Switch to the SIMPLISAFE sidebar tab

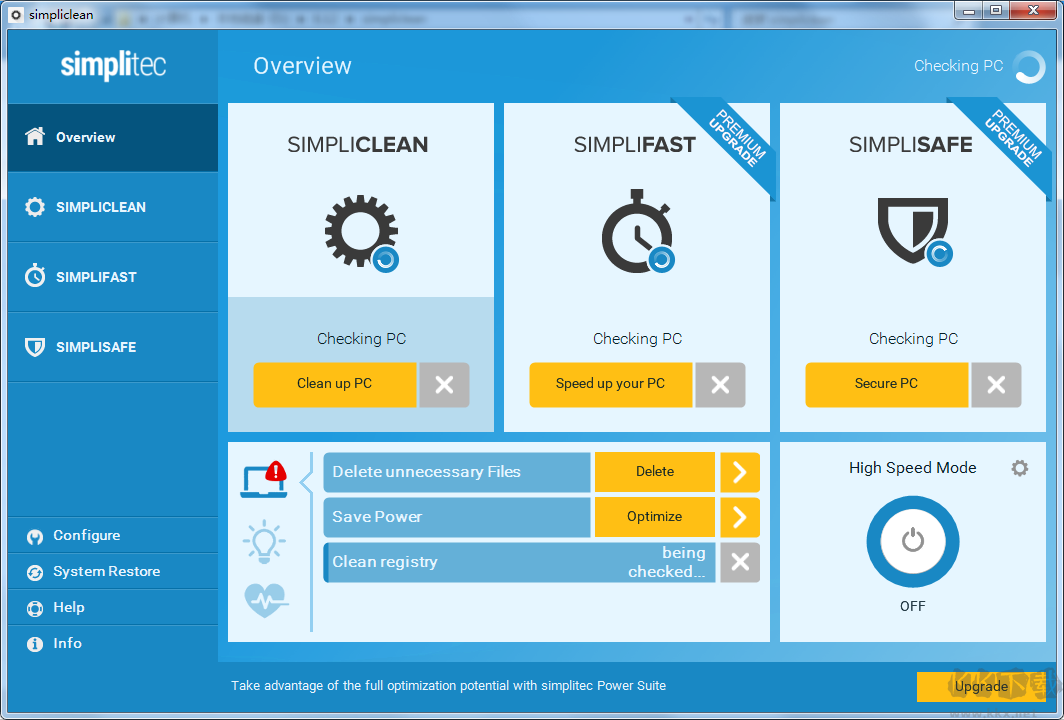point(96,347)
